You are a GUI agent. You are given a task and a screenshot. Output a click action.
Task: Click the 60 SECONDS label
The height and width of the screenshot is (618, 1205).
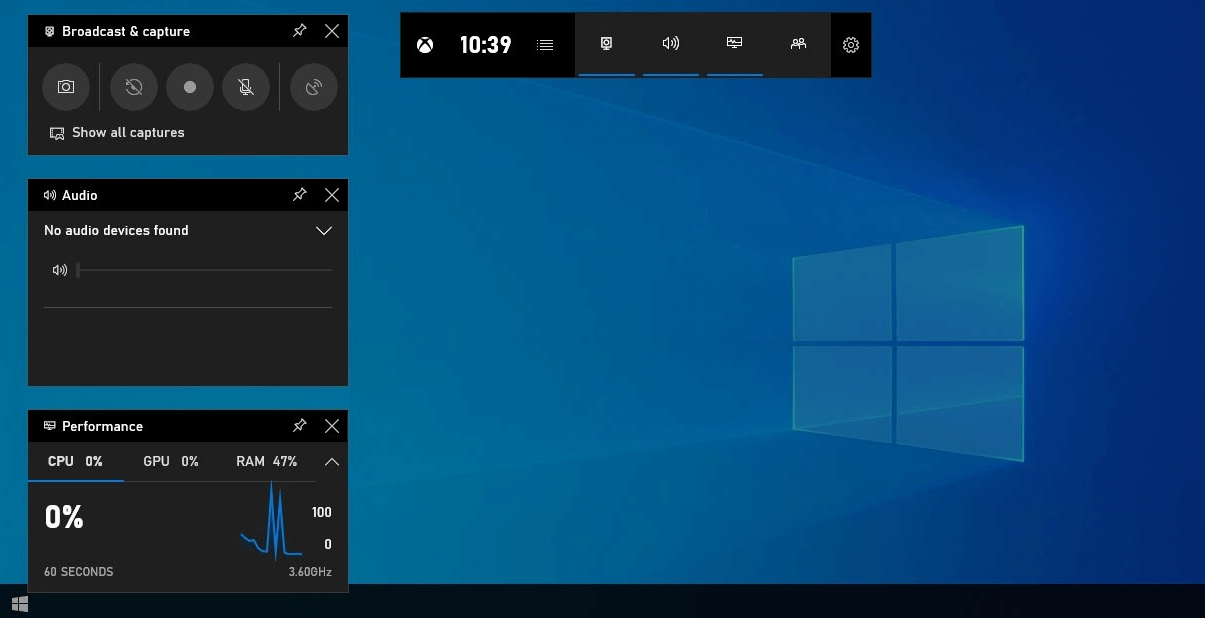tap(79, 572)
